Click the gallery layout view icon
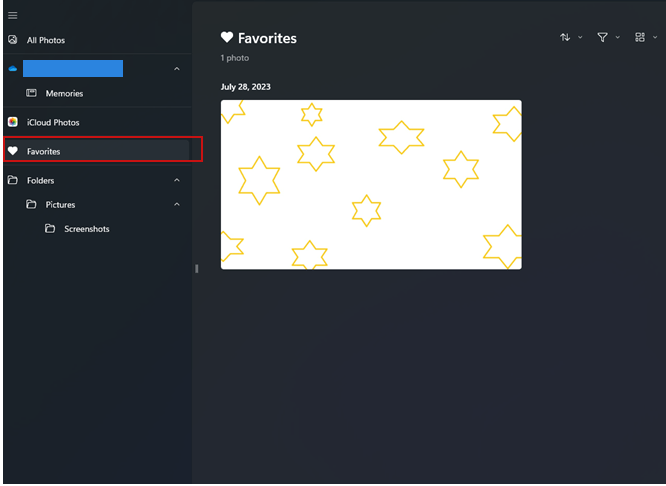 pos(640,37)
